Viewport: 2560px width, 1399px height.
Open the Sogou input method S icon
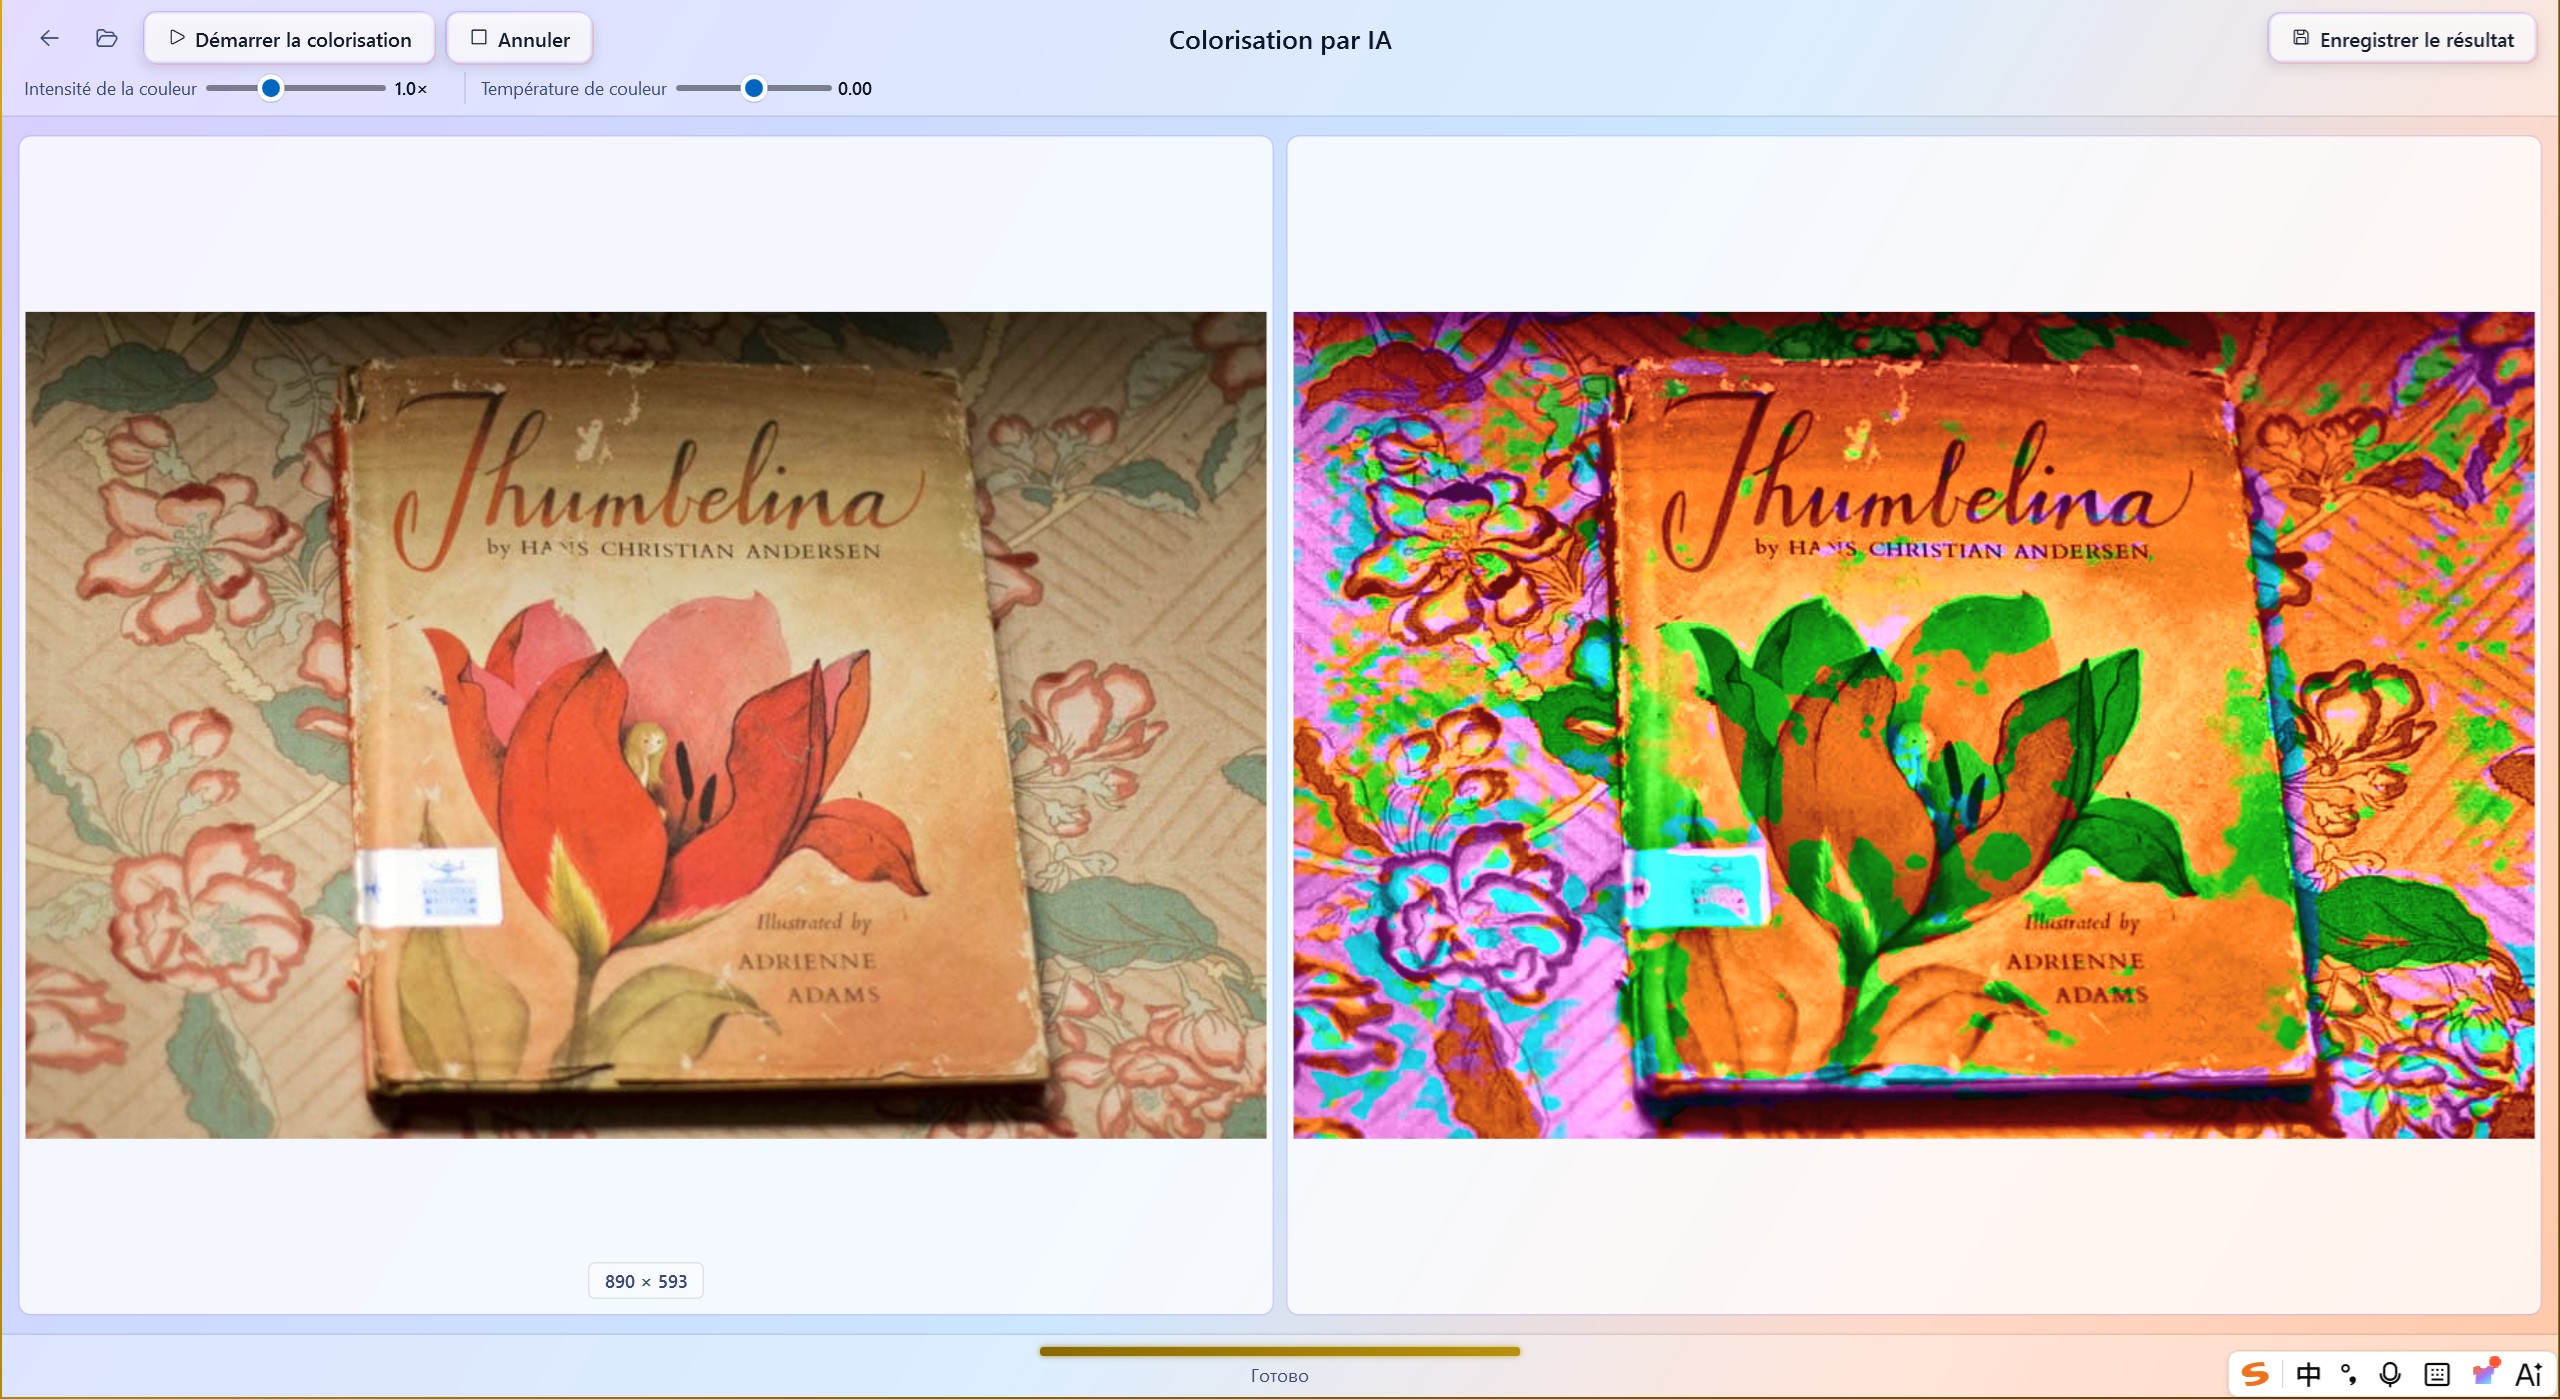pos(2255,1374)
